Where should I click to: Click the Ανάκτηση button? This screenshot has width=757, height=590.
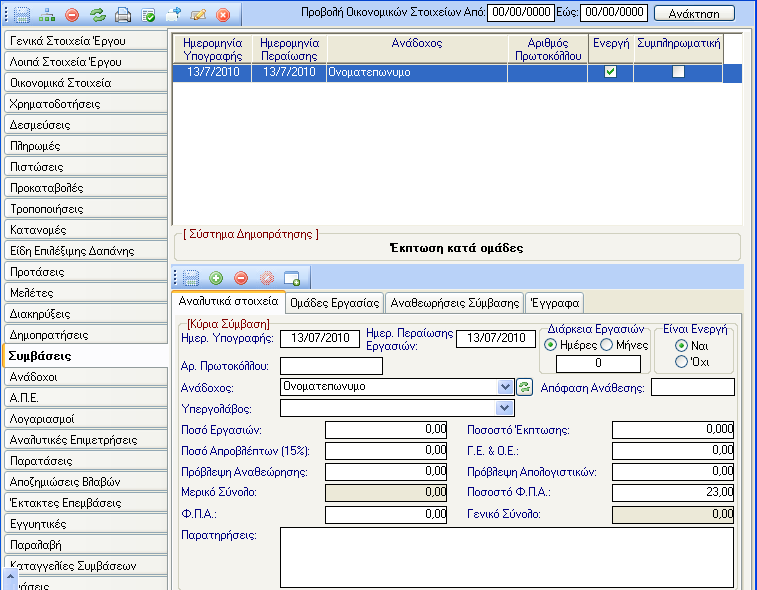click(694, 14)
